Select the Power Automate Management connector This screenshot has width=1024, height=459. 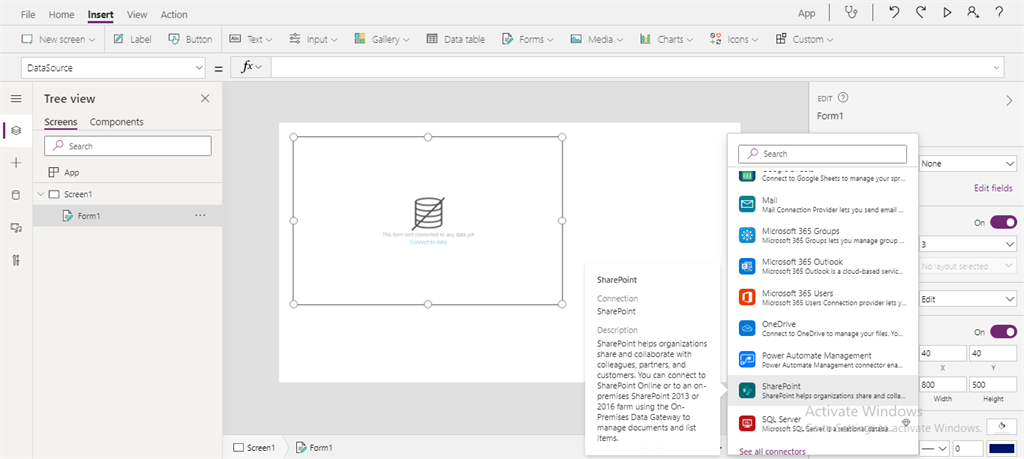[x=823, y=360]
